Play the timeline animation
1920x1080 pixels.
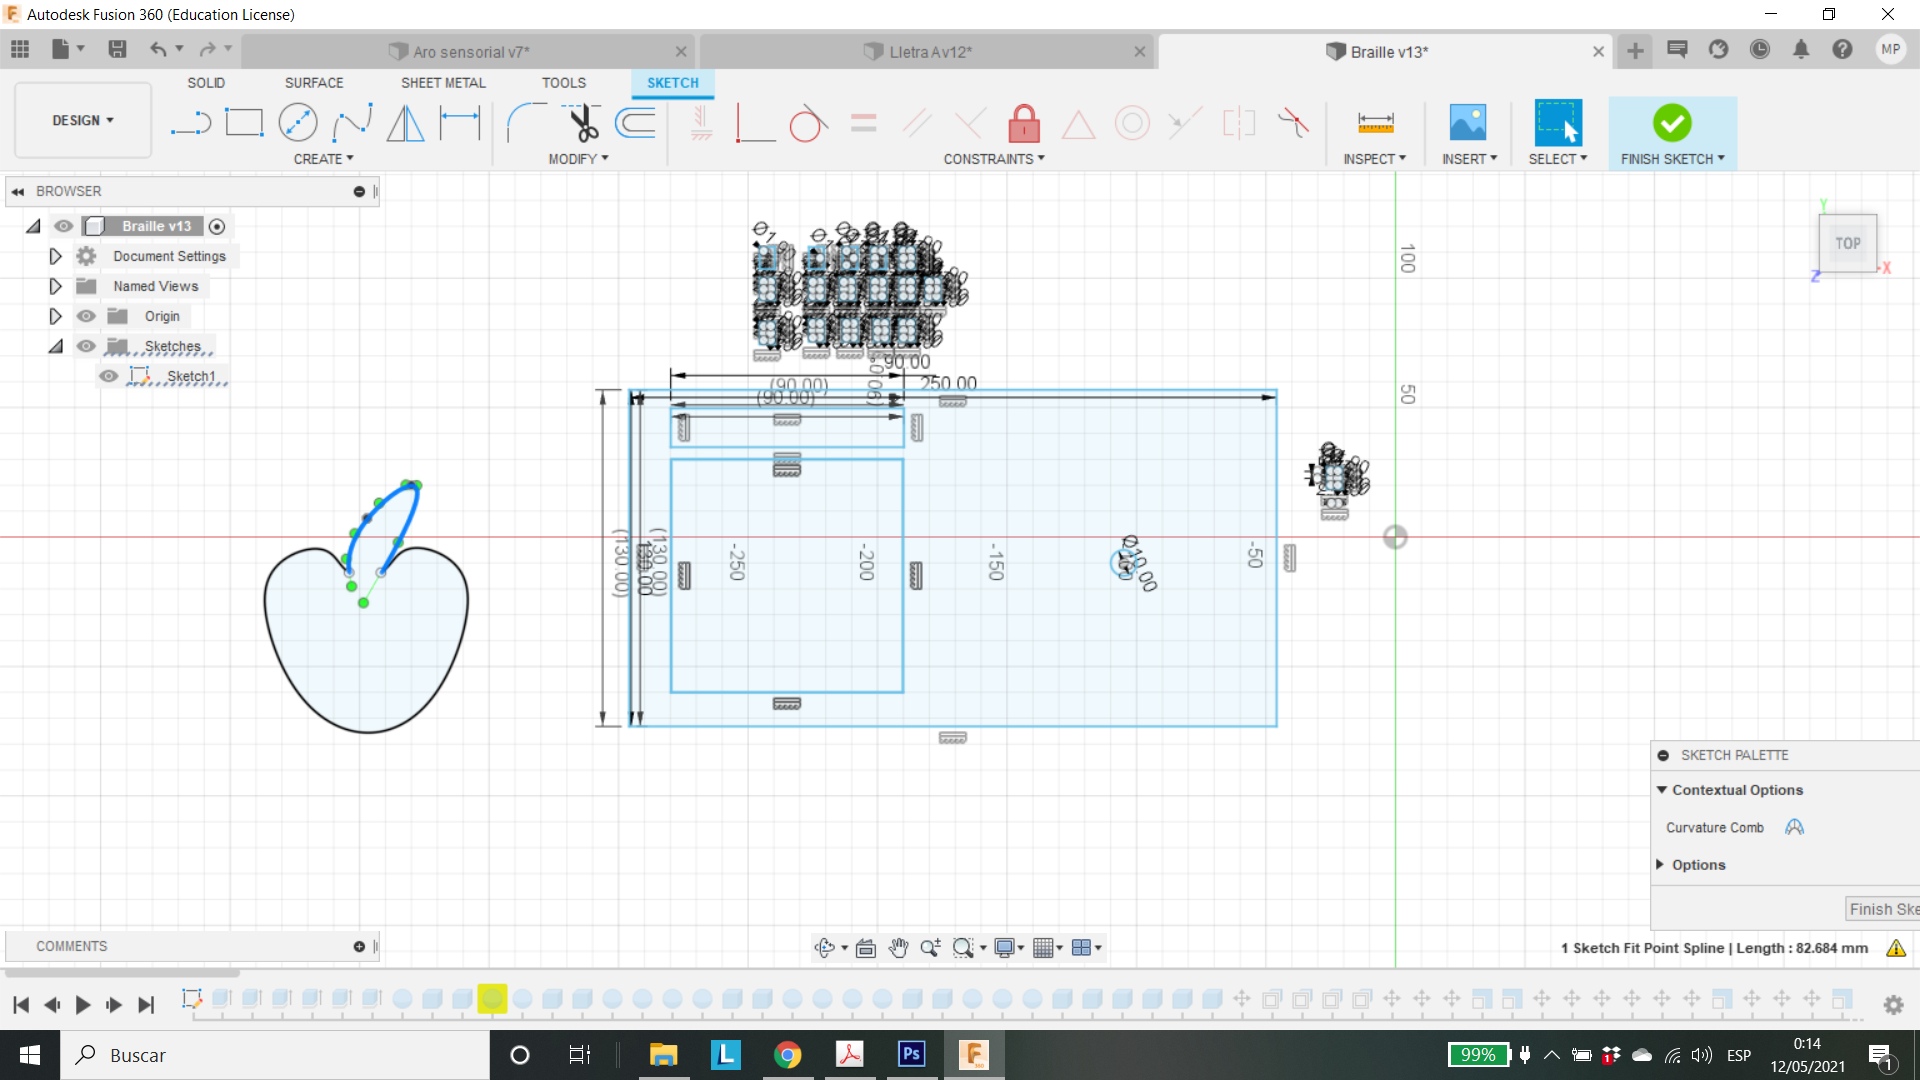pos(83,1005)
